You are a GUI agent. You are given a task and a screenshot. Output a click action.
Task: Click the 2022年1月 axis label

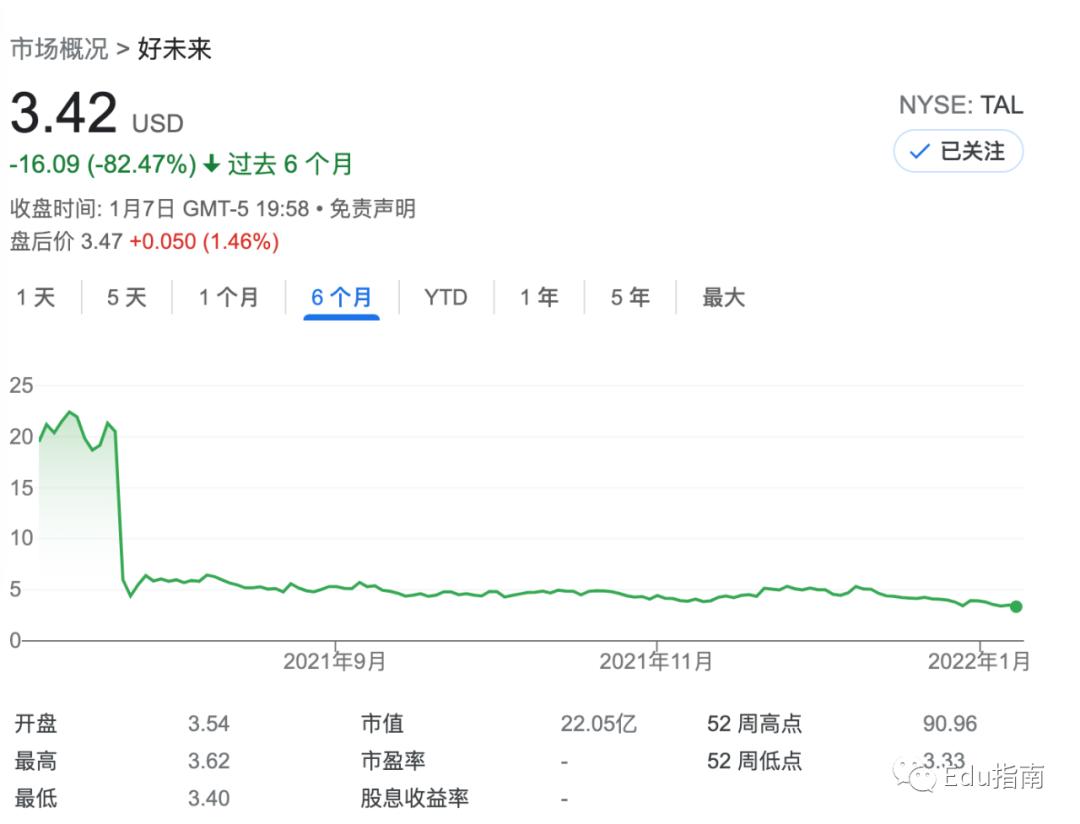point(979,661)
